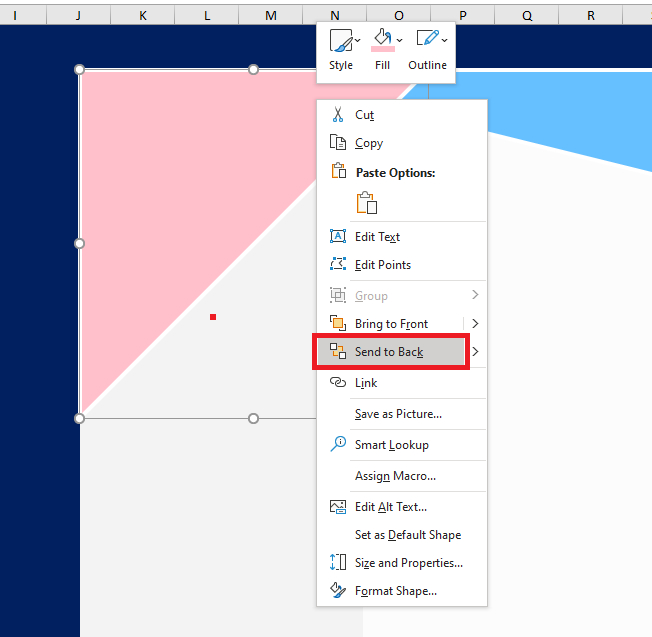The height and width of the screenshot is (637, 652).
Task: Click the Format Shape paint icon
Action: (338, 590)
